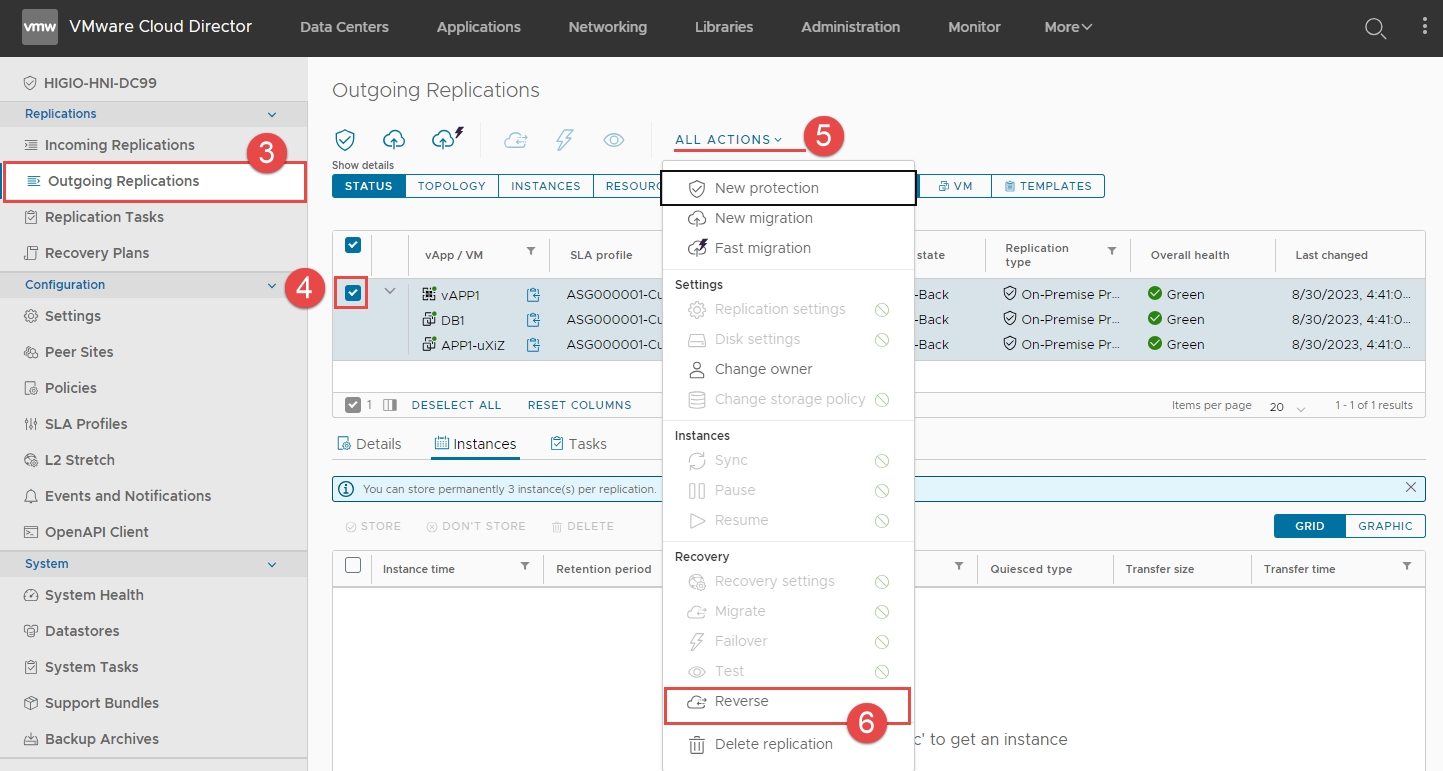Choose Reverse from the actions menu
The width and height of the screenshot is (1443, 771).
tap(741, 702)
